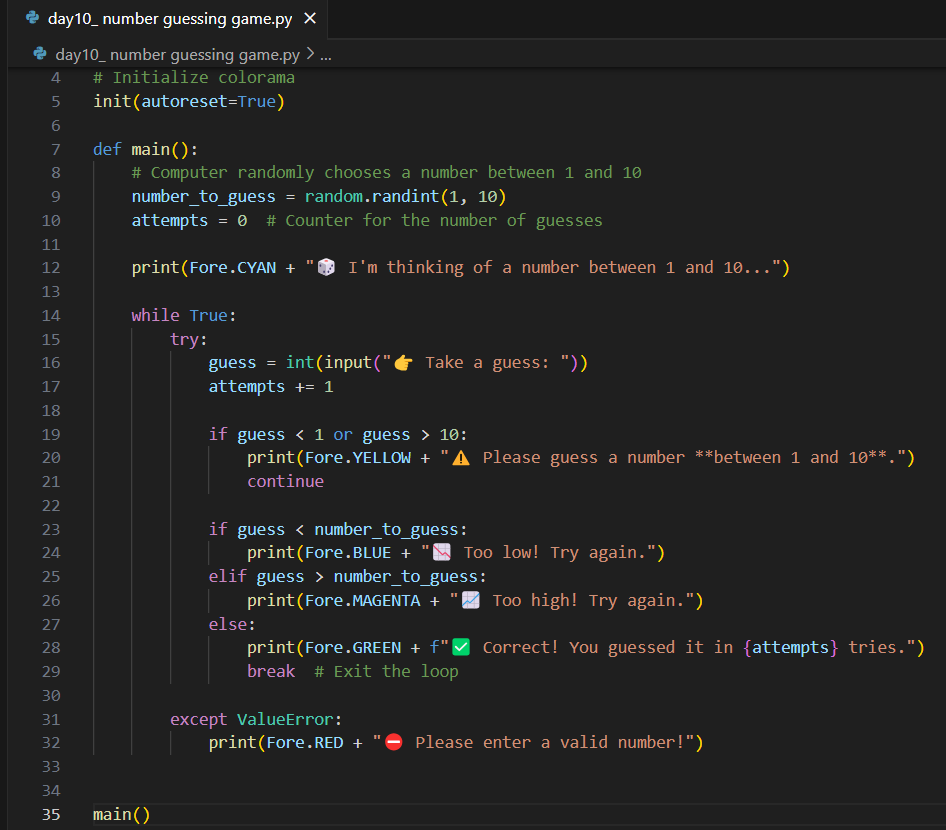Click 'attempts += 1' on line 17

(x=271, y=387)
